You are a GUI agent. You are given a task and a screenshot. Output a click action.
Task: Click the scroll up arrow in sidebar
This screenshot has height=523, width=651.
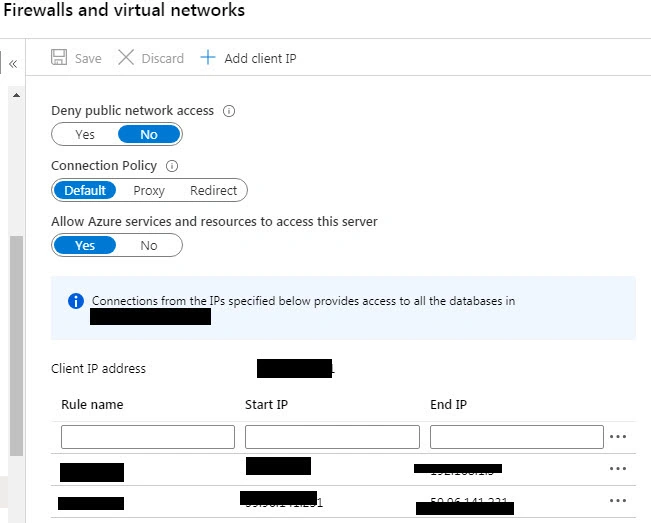point(16,95)
